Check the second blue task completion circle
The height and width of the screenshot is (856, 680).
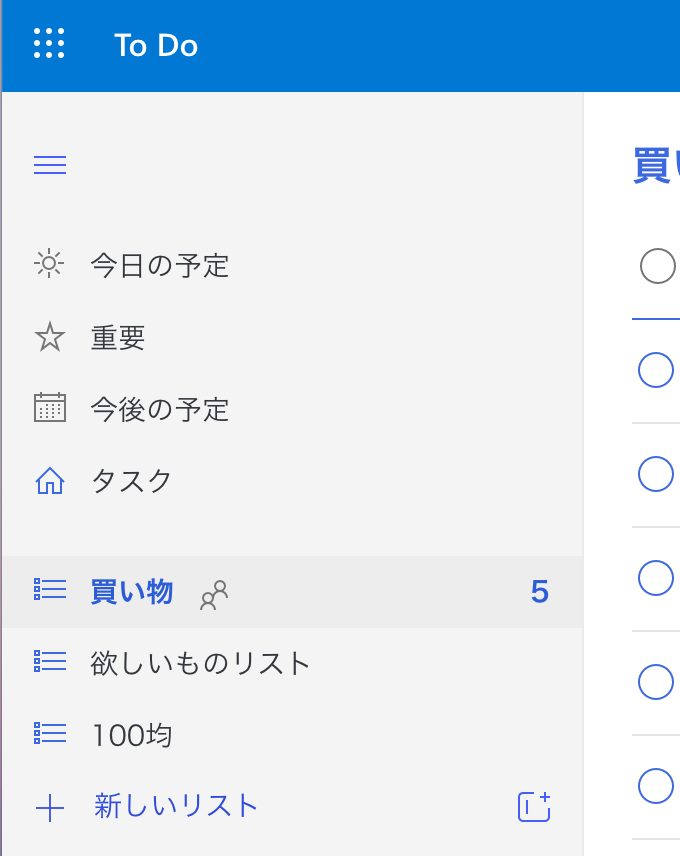[655, 474]
